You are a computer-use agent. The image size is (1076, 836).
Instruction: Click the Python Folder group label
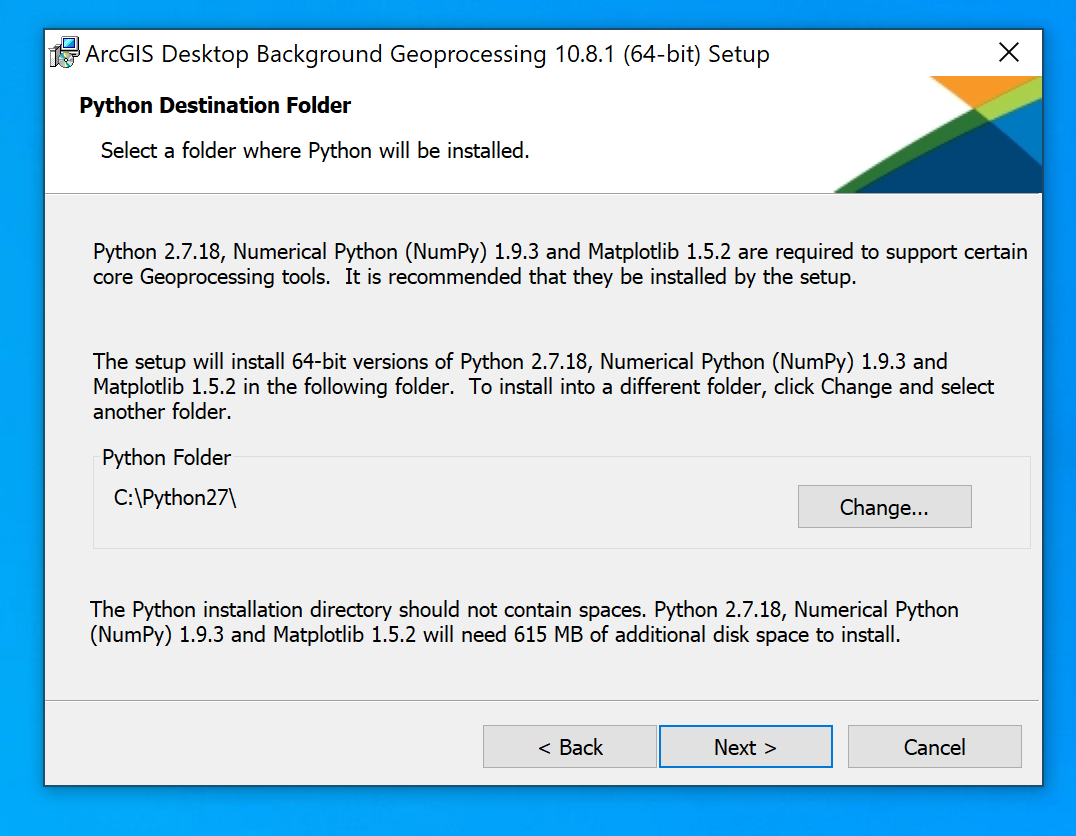[x=166, y=458]
